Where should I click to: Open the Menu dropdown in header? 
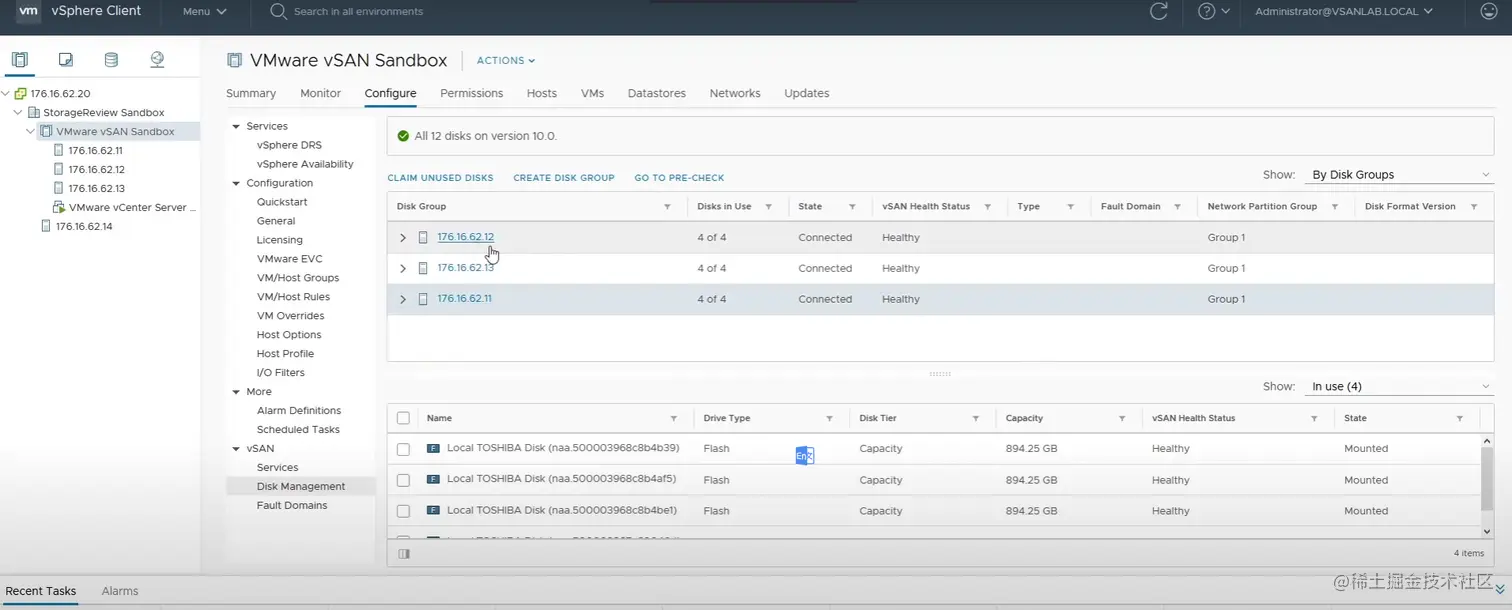point(205,11)
